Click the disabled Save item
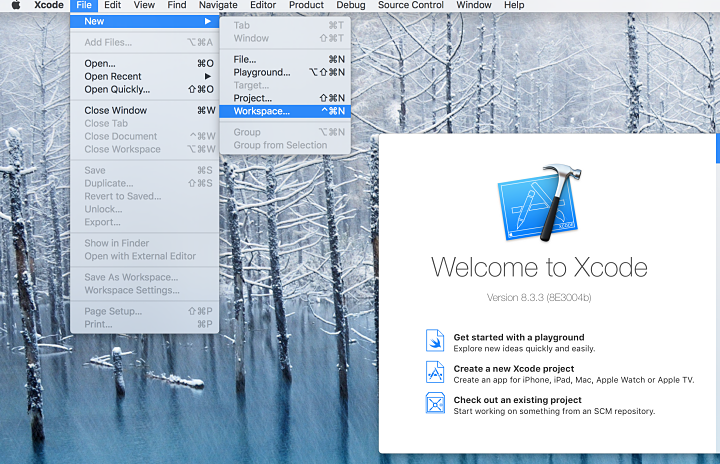720x464 pixels. coord(145,170)
